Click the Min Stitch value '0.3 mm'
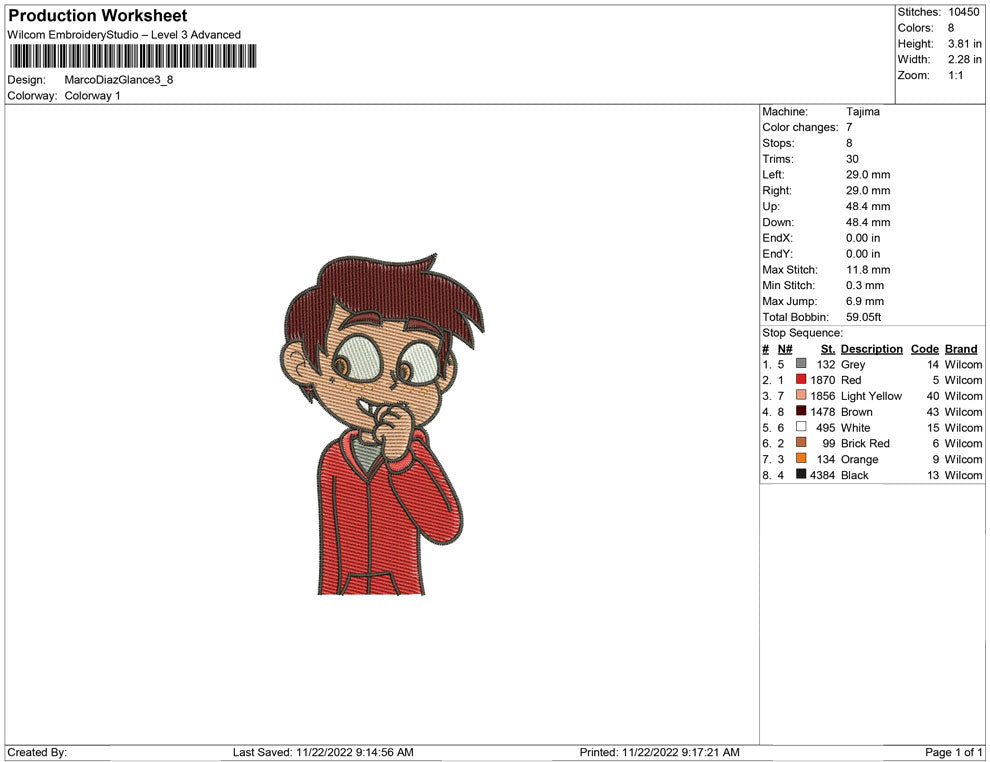Screen dimensions: 990x762 tap(865, 285)
